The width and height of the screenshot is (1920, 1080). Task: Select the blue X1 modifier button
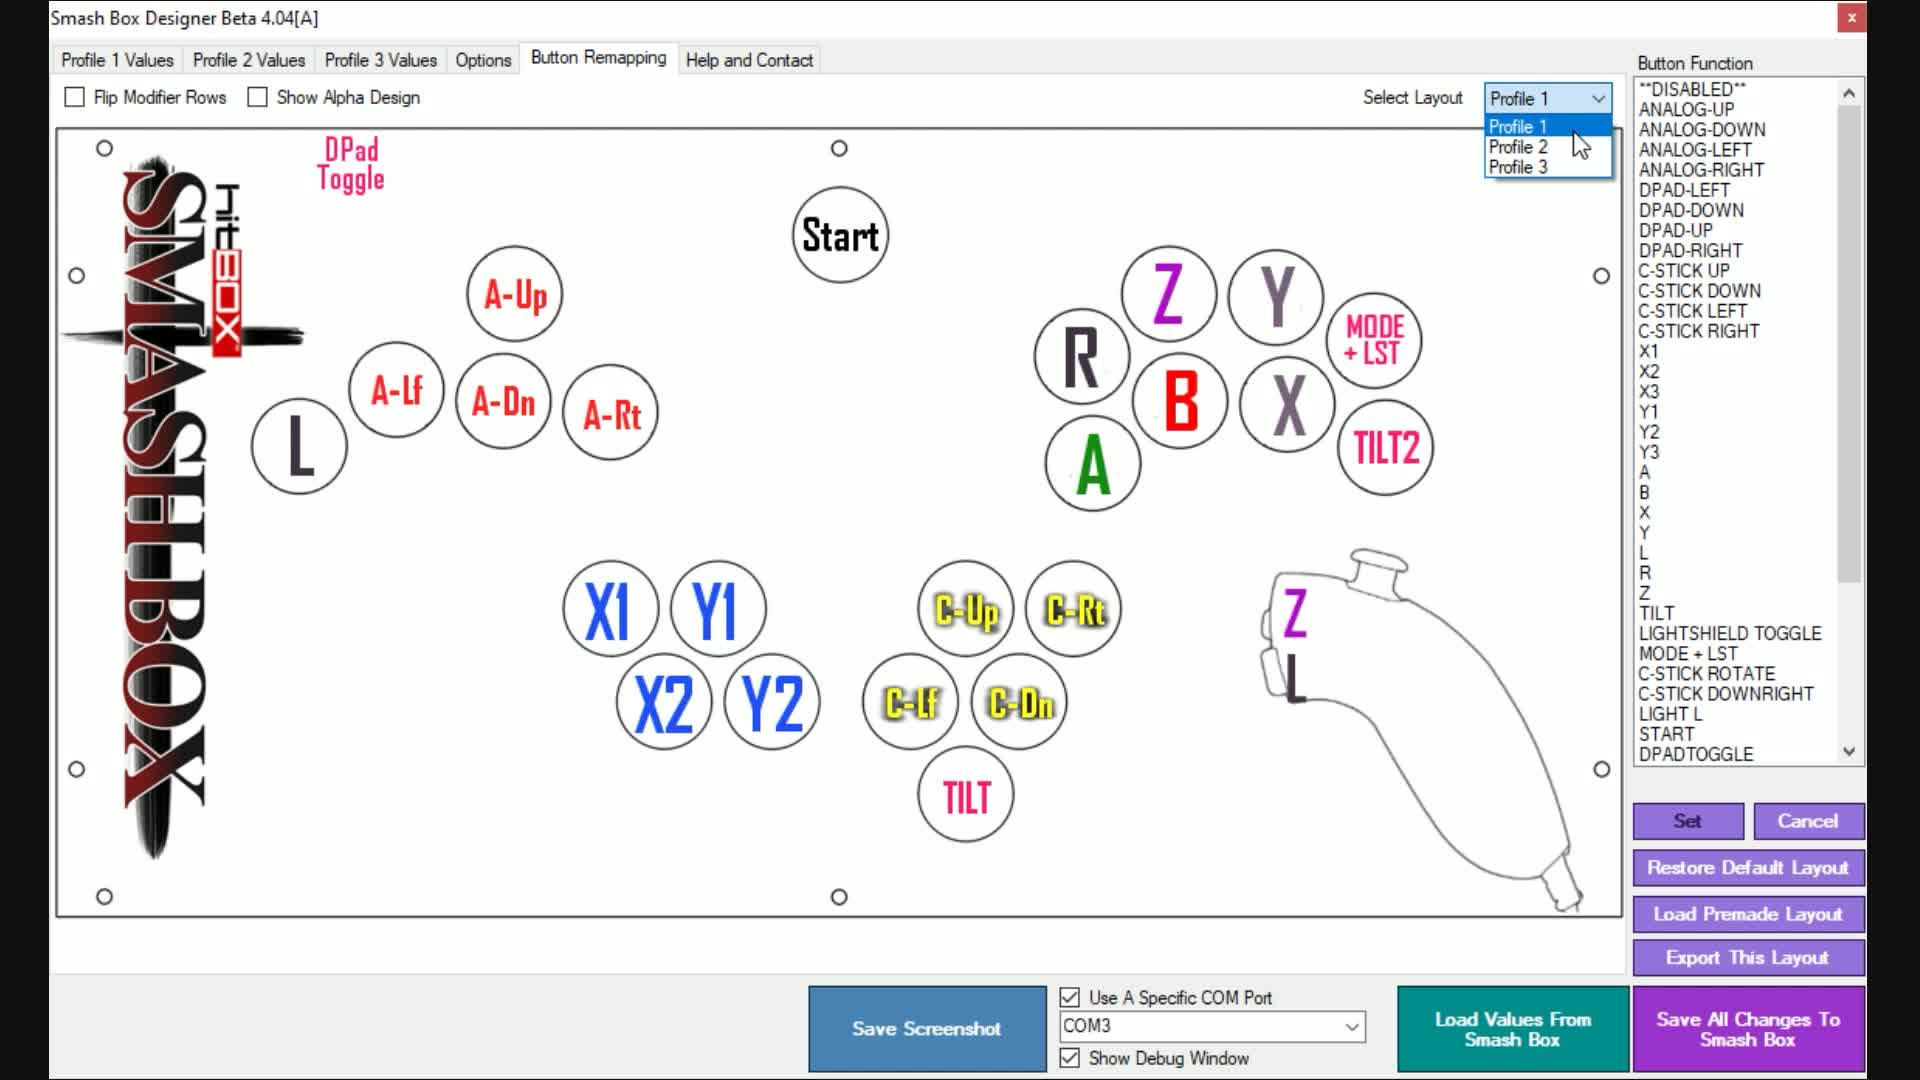pyautogui.click(x=610, y=609)
